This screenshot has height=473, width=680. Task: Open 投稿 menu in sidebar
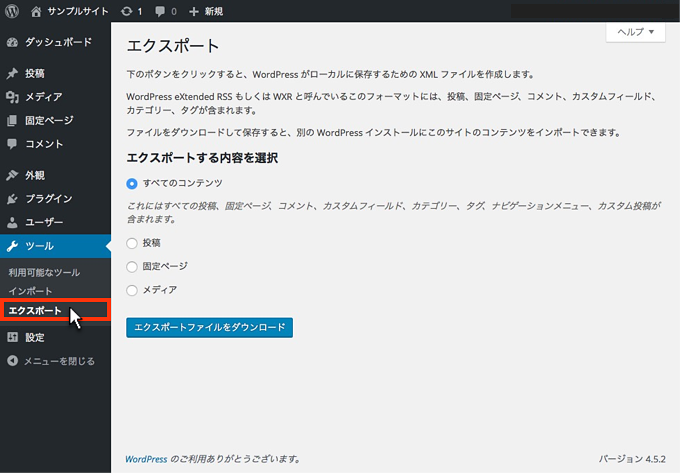(35, 73)
